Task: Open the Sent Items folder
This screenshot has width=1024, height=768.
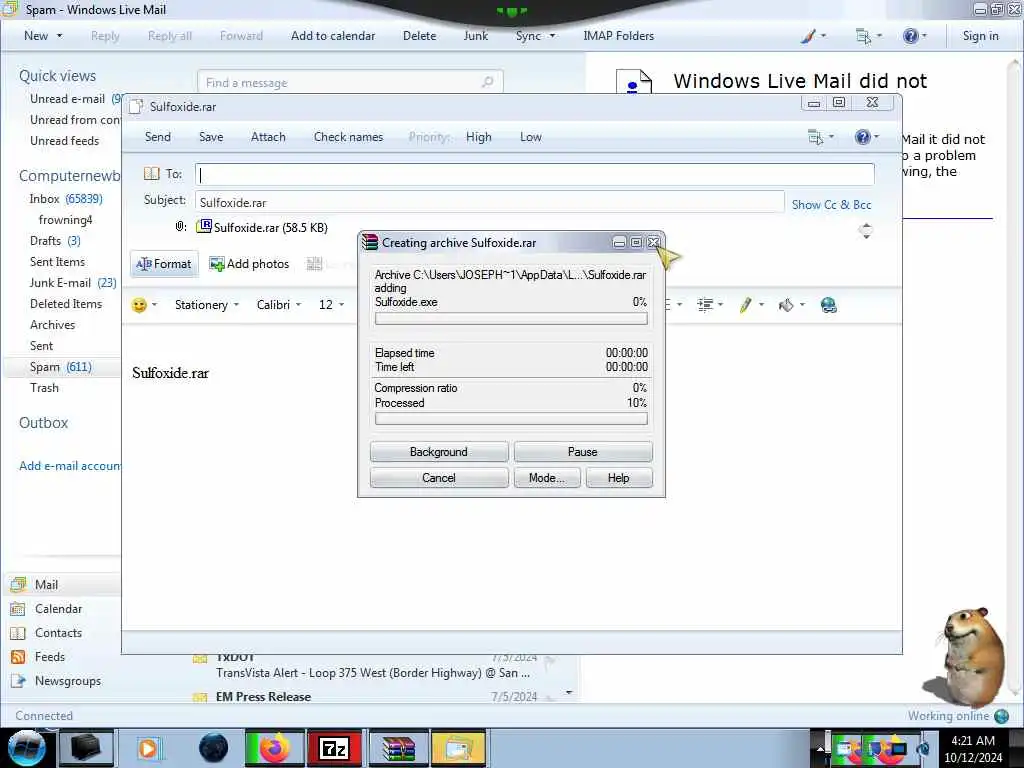Action: (x=57, y=262)
